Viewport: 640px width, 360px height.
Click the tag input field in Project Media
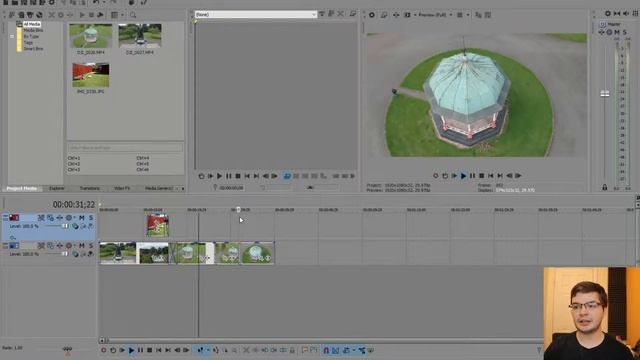(x=125, y=148)
